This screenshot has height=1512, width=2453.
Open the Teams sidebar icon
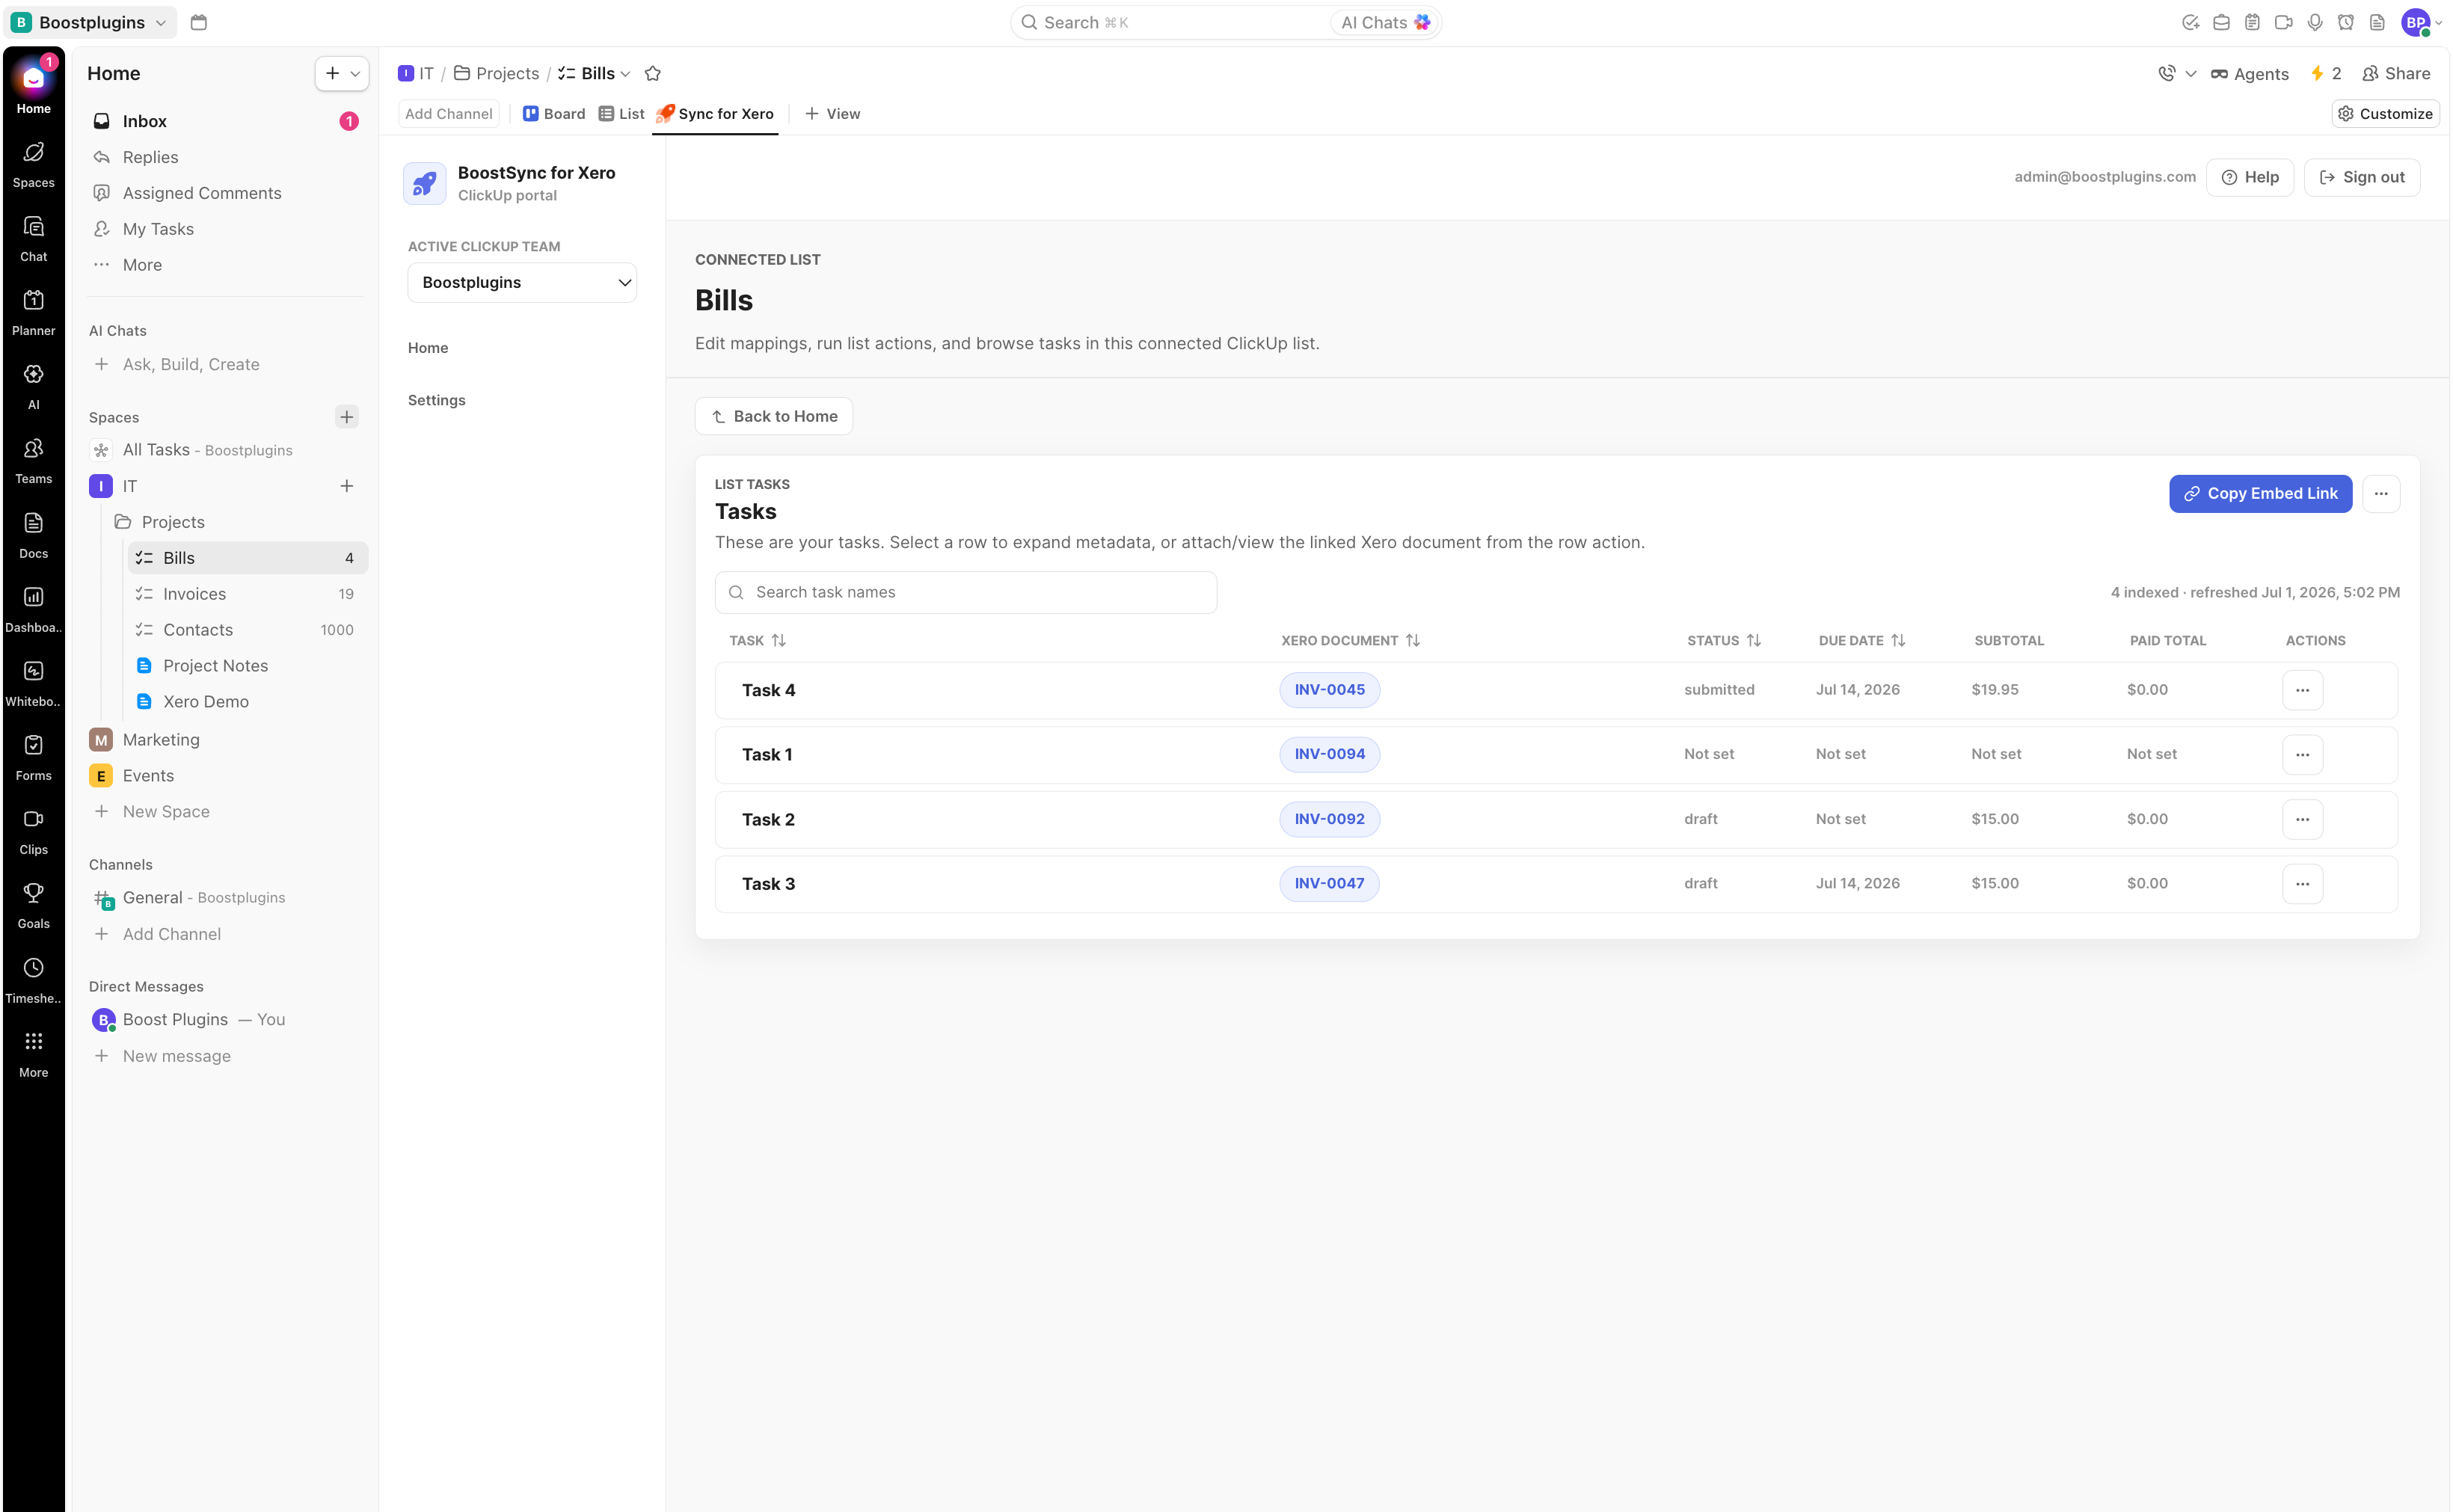tap(33, 460)
